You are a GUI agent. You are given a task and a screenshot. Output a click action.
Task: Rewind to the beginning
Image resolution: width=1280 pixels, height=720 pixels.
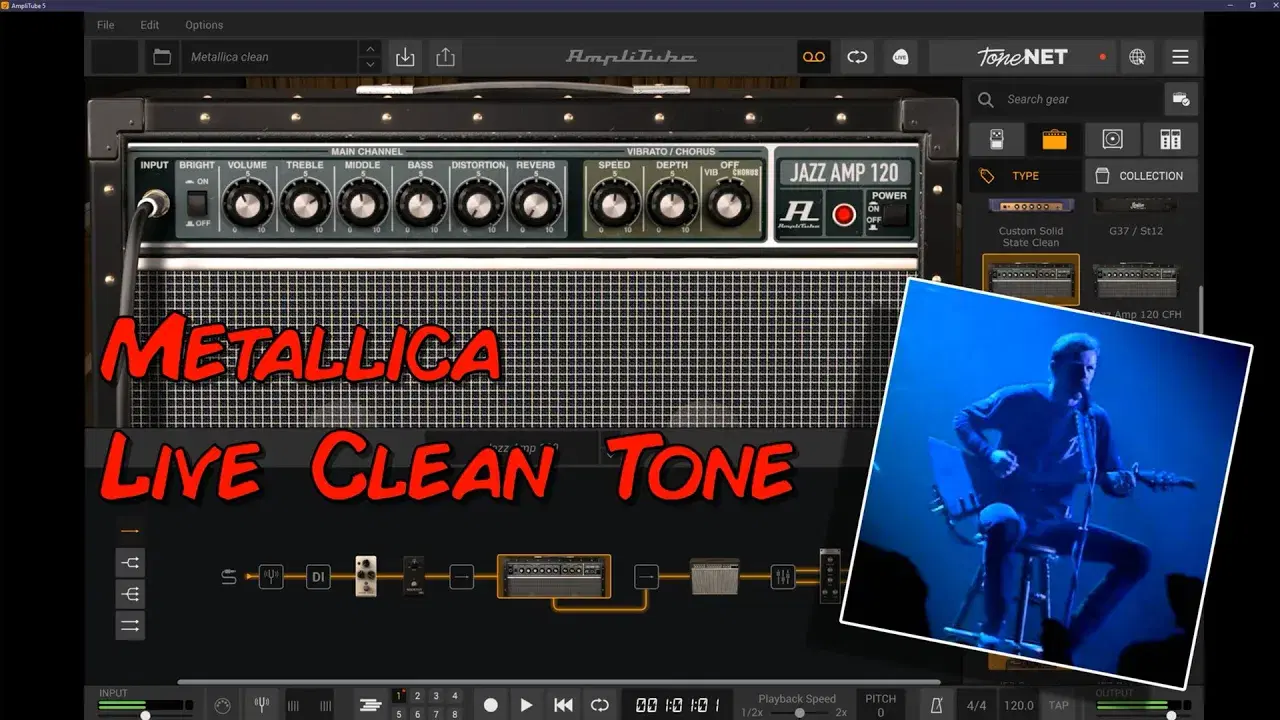click(563, 705)
